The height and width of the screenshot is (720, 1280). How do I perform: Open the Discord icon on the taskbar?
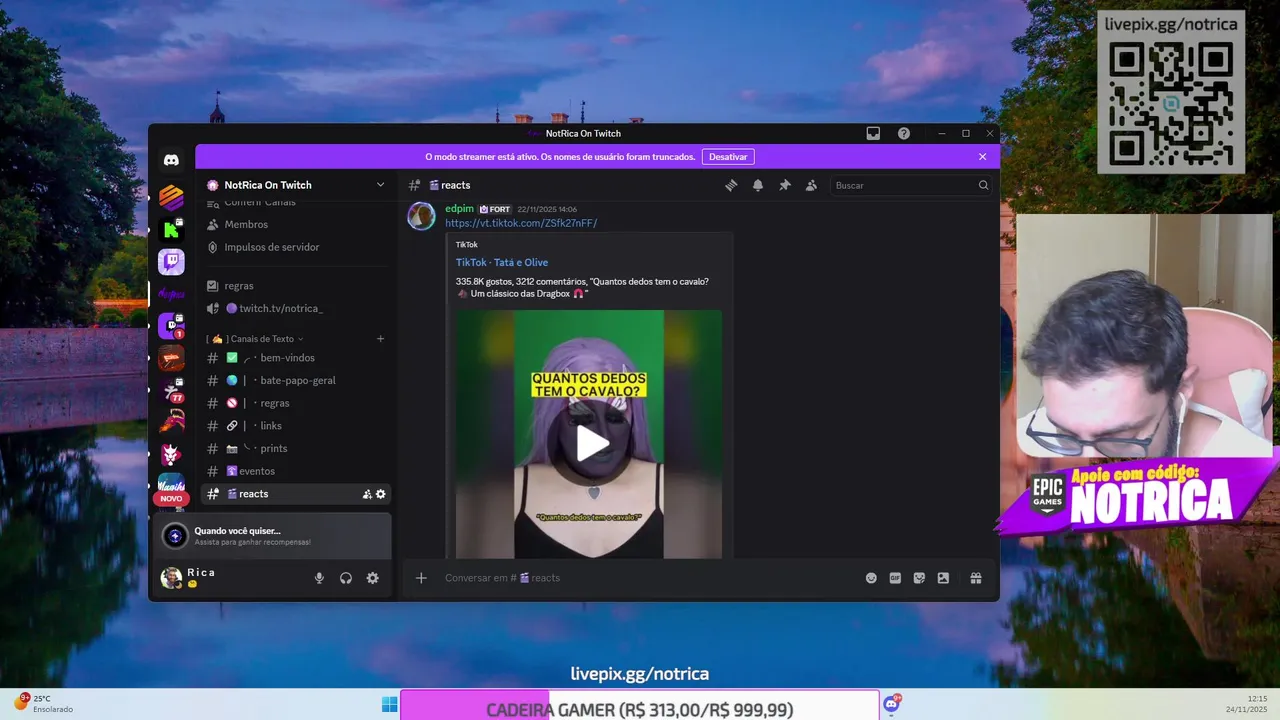click(891, 704)
